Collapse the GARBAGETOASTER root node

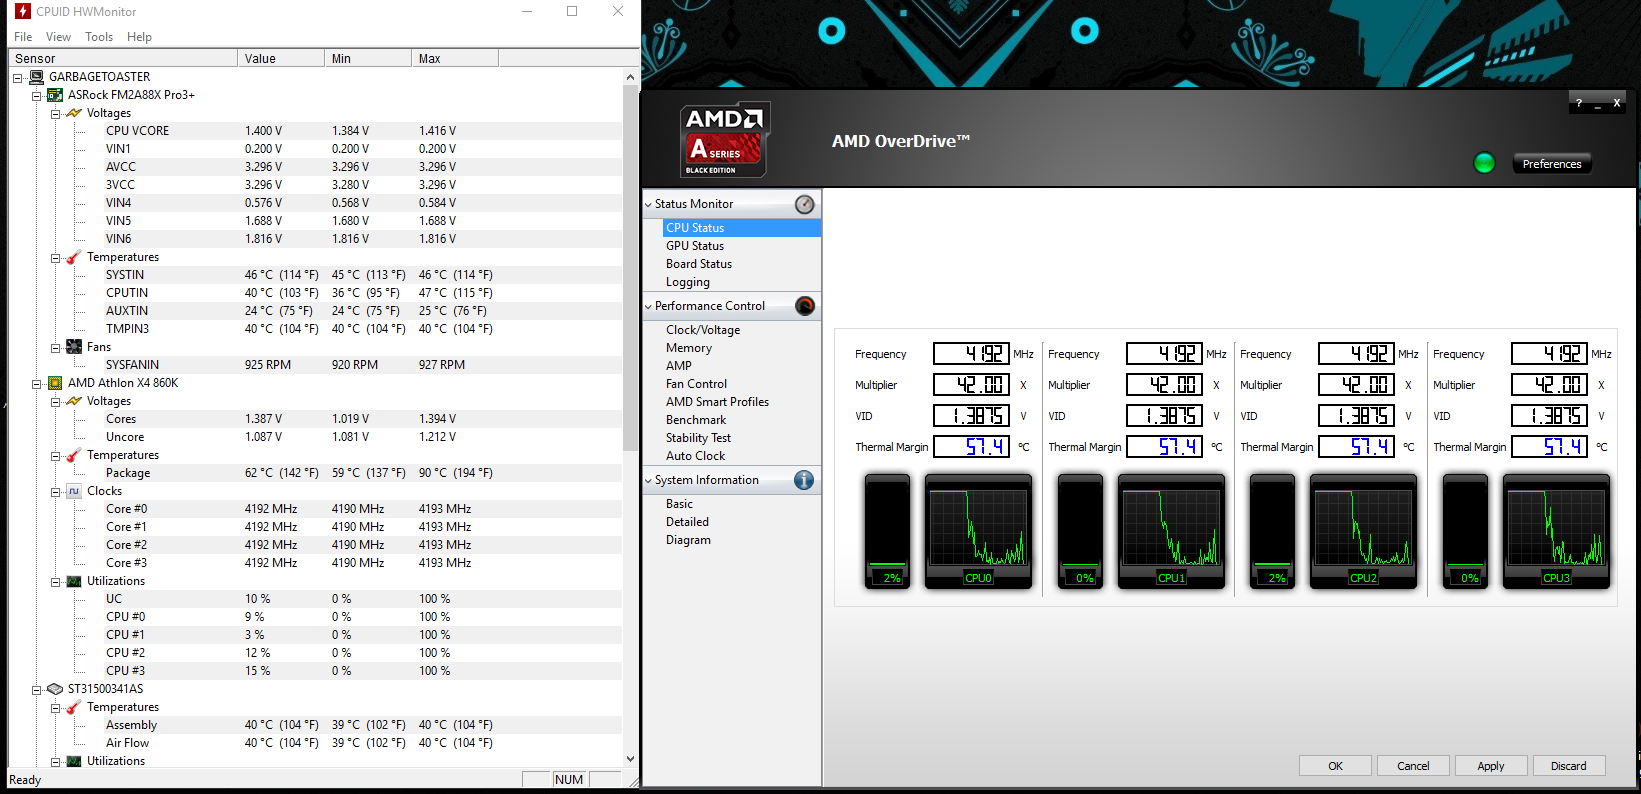[x=18, y=77]
